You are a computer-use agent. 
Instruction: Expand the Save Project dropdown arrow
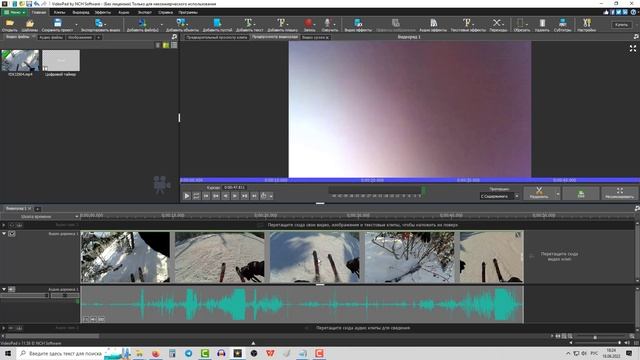click(76, 24)
